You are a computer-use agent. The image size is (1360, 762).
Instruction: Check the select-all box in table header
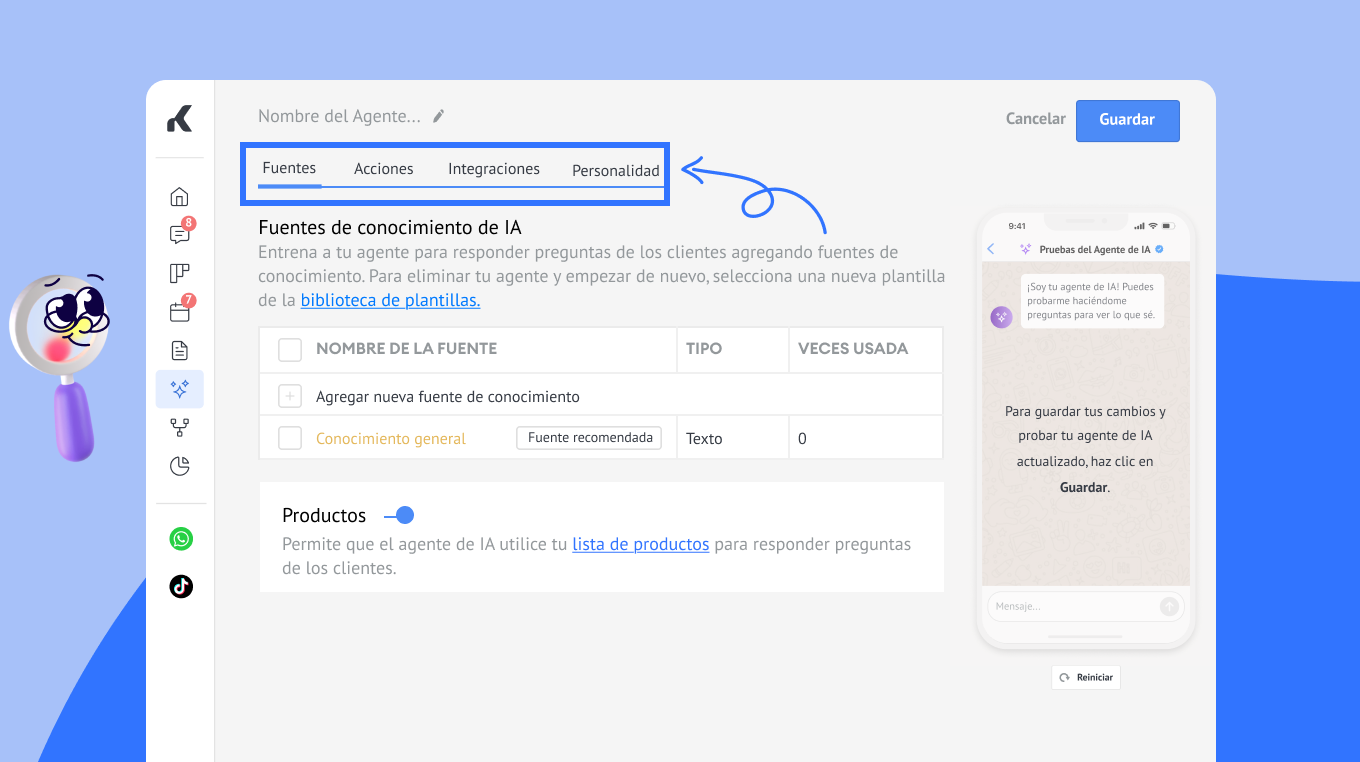coord(290,349)
